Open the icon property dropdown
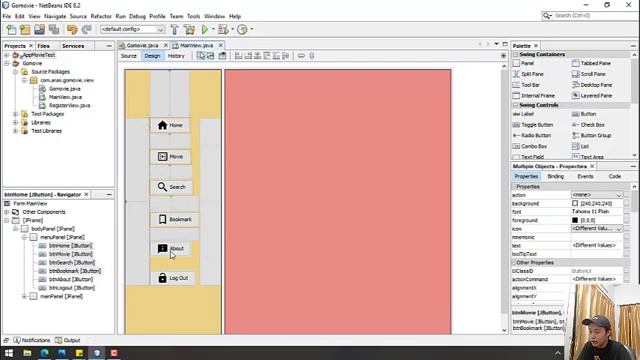 tap(619, 229)
